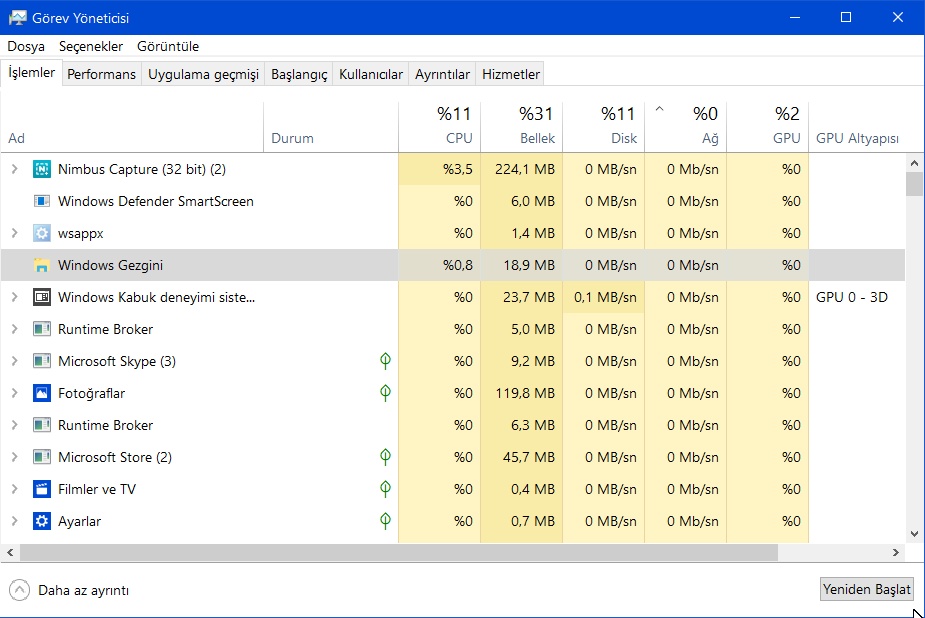Expand the wsappx process group

[x=14, y=233]
